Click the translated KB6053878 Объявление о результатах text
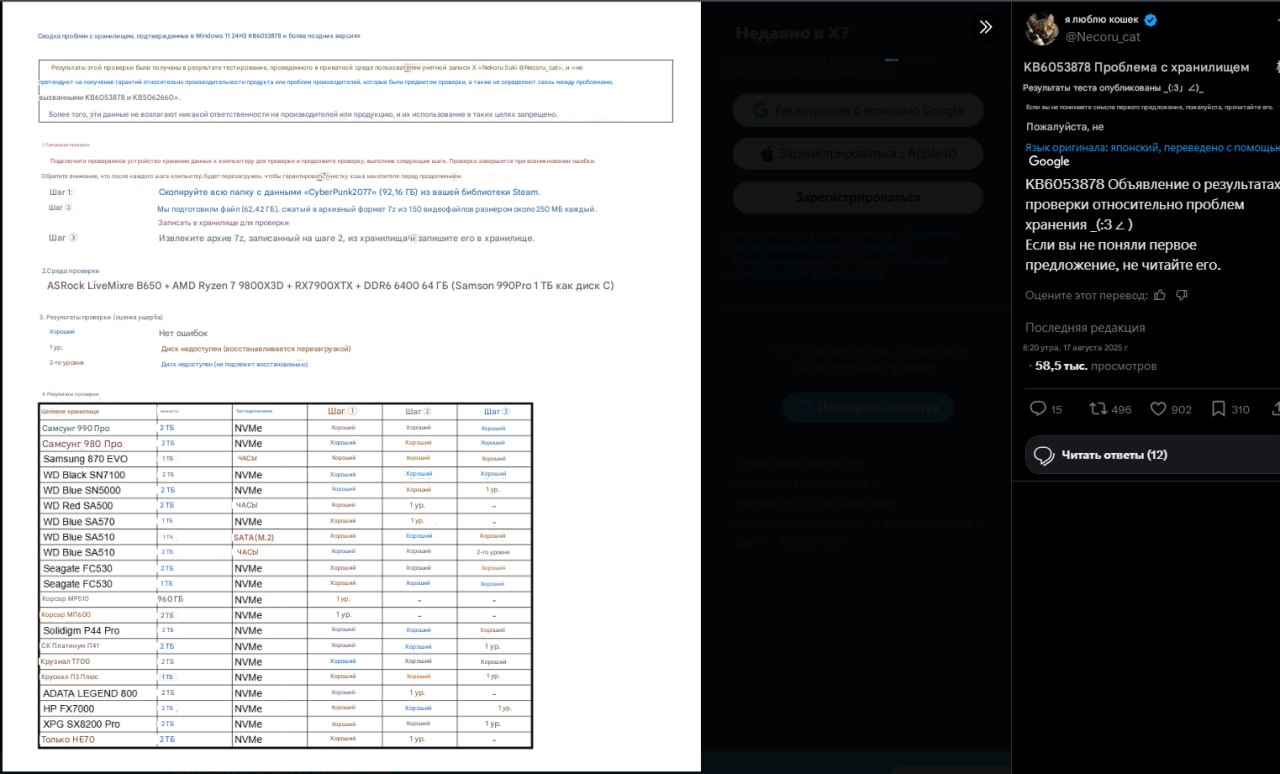The height and width of the screenshot is (774, 1280). tap(1152, 204)
